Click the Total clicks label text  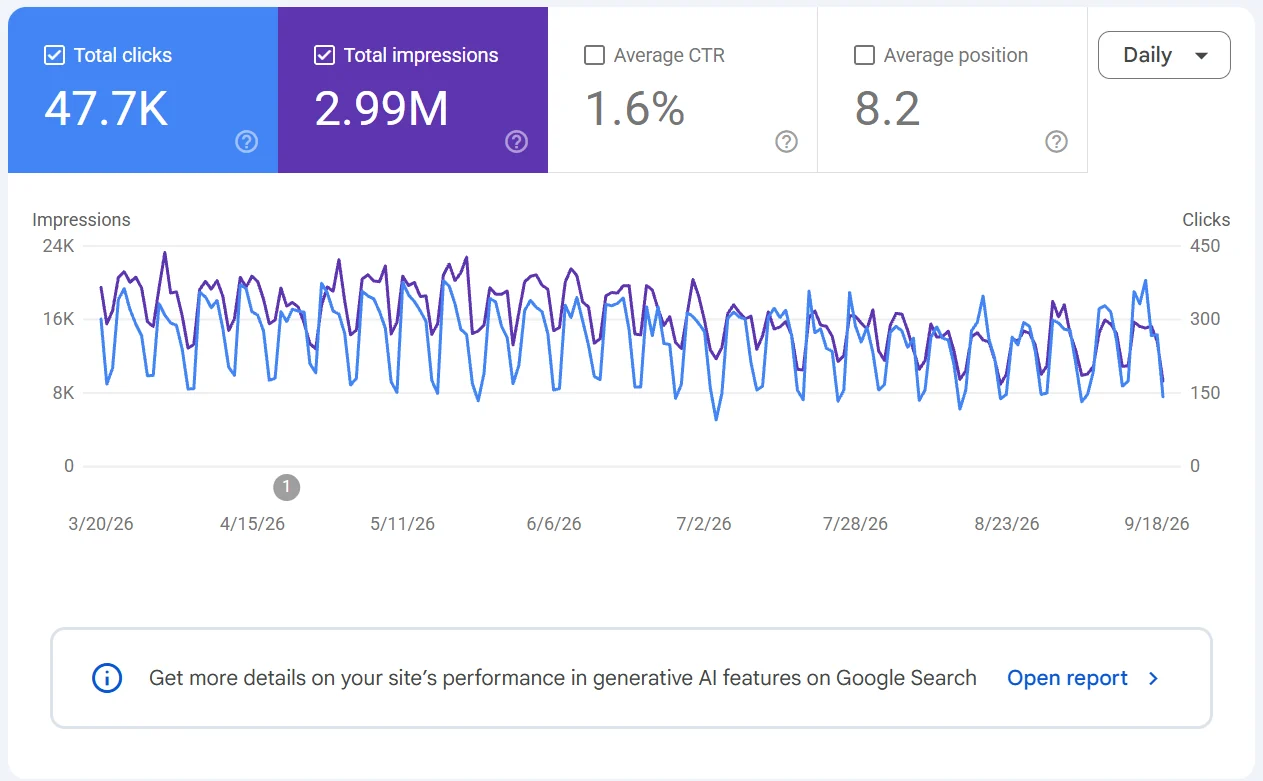(x=123, y=55)
